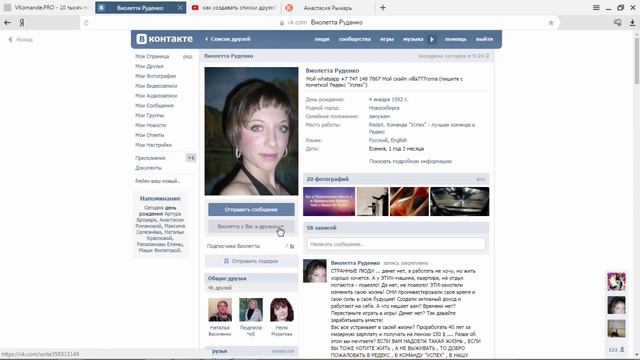Open a new browser tab with the plus icon
Viewport: 640px width, 360px height.
383,7
